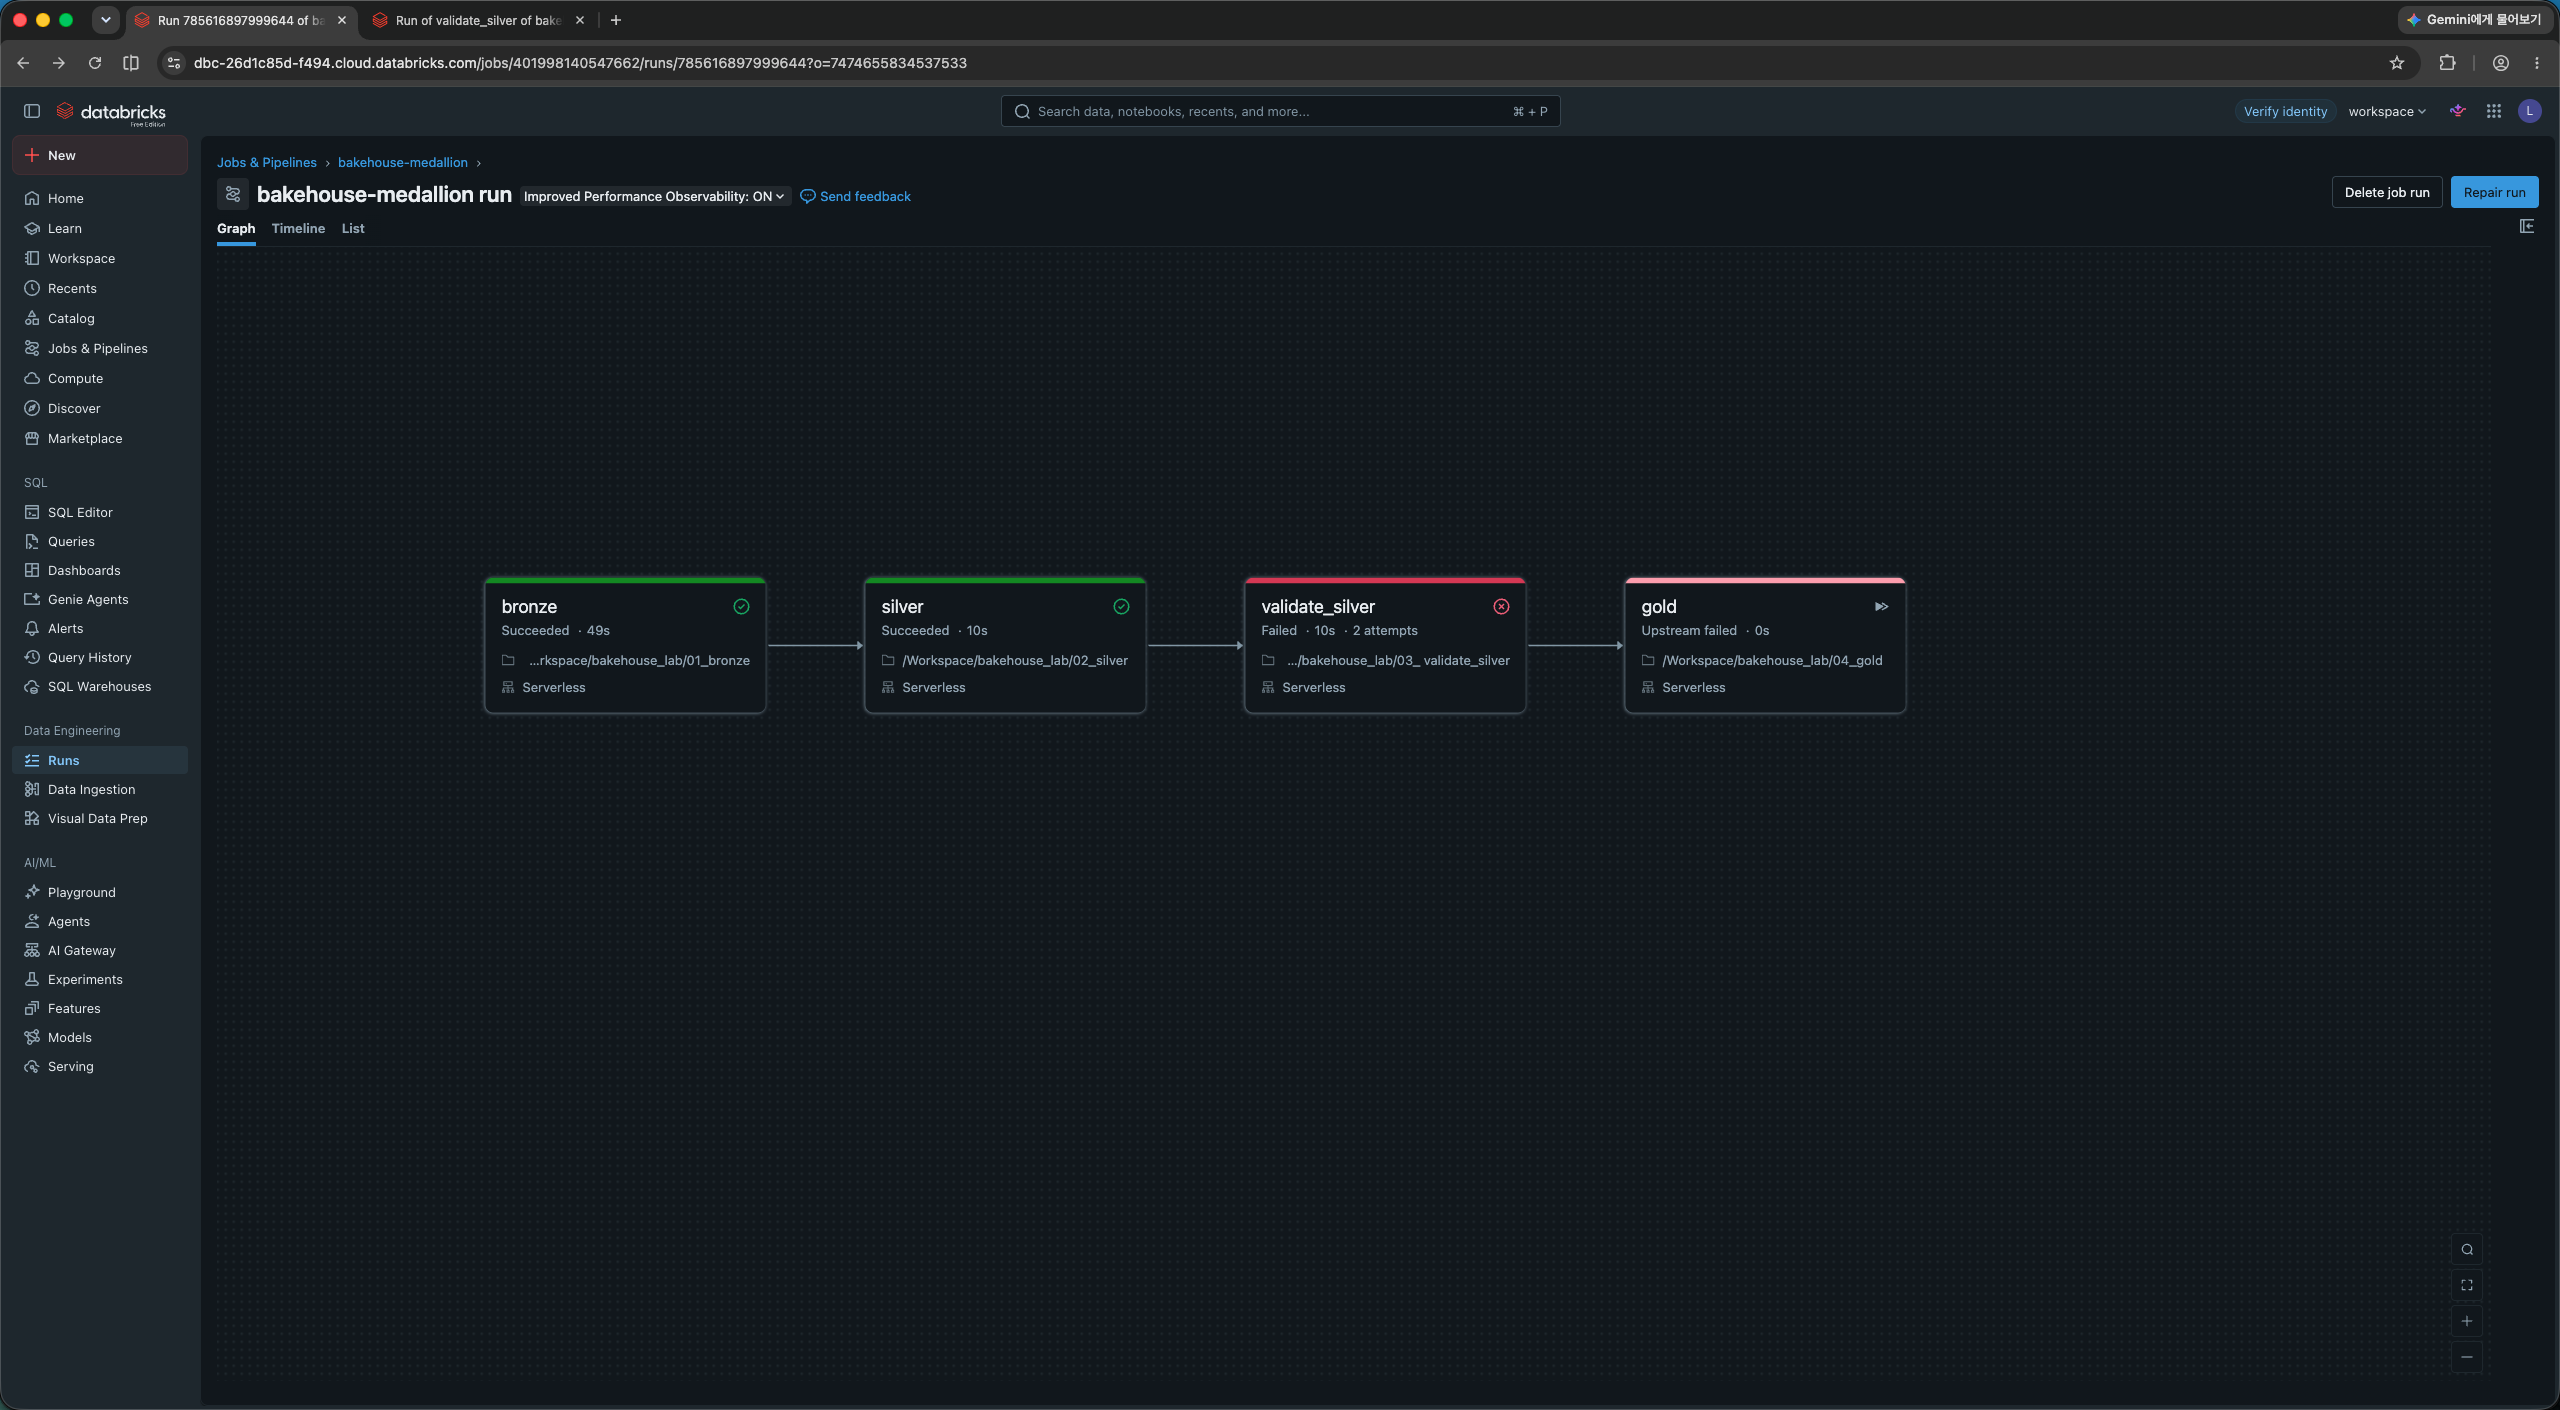Zoom out the graph with minus
Image resolution: width=2560 pixels, height=1410 pixels.
pos(2467,1357)
